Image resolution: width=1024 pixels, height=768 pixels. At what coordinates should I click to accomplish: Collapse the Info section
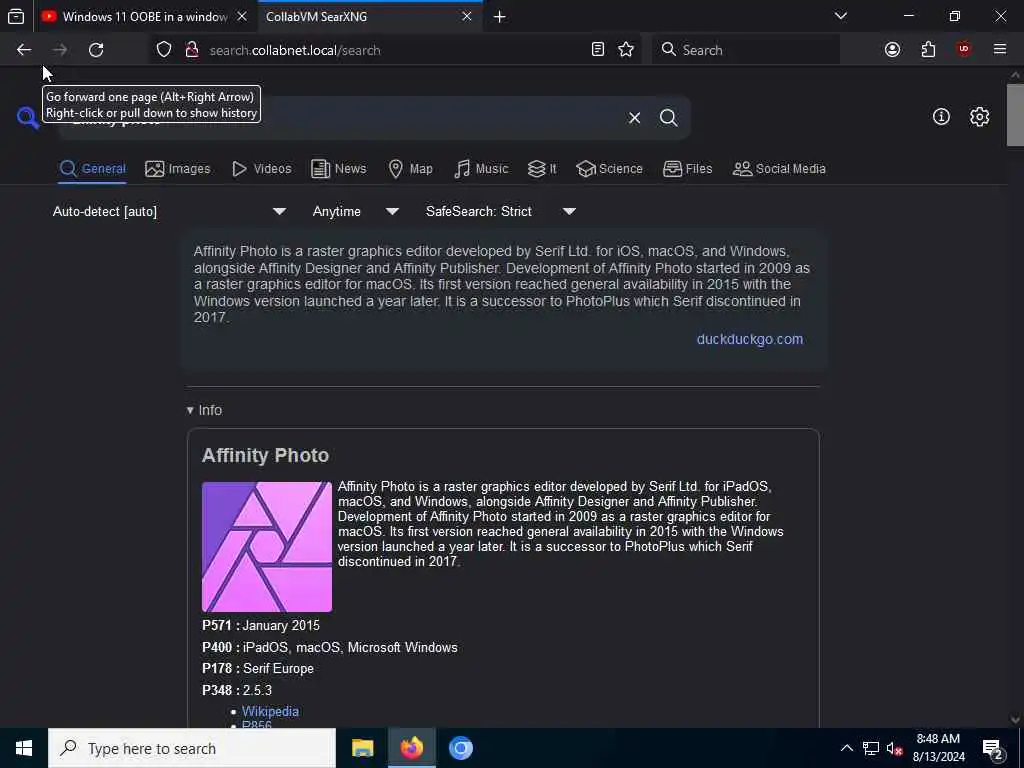(x=204, y=410)
